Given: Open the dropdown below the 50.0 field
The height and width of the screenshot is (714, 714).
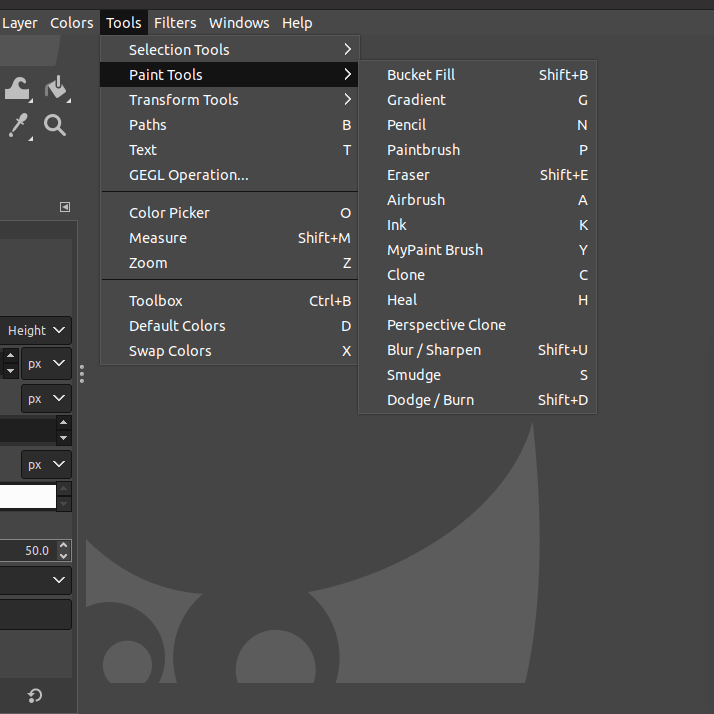Looking at the screenshot, I should tap(36, 580).
